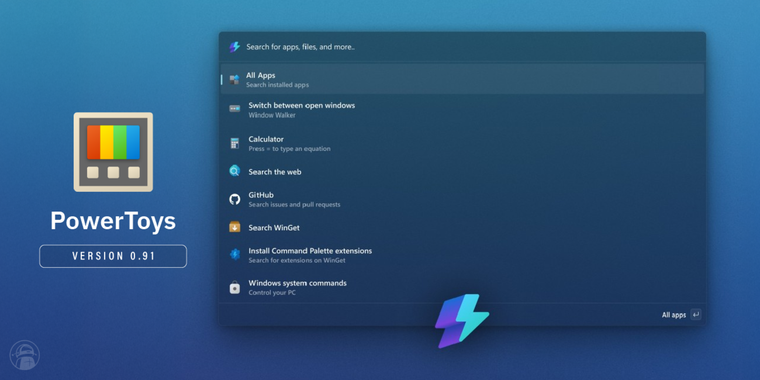Click Search for extensions on WinGet text

[x=297, y=260]
